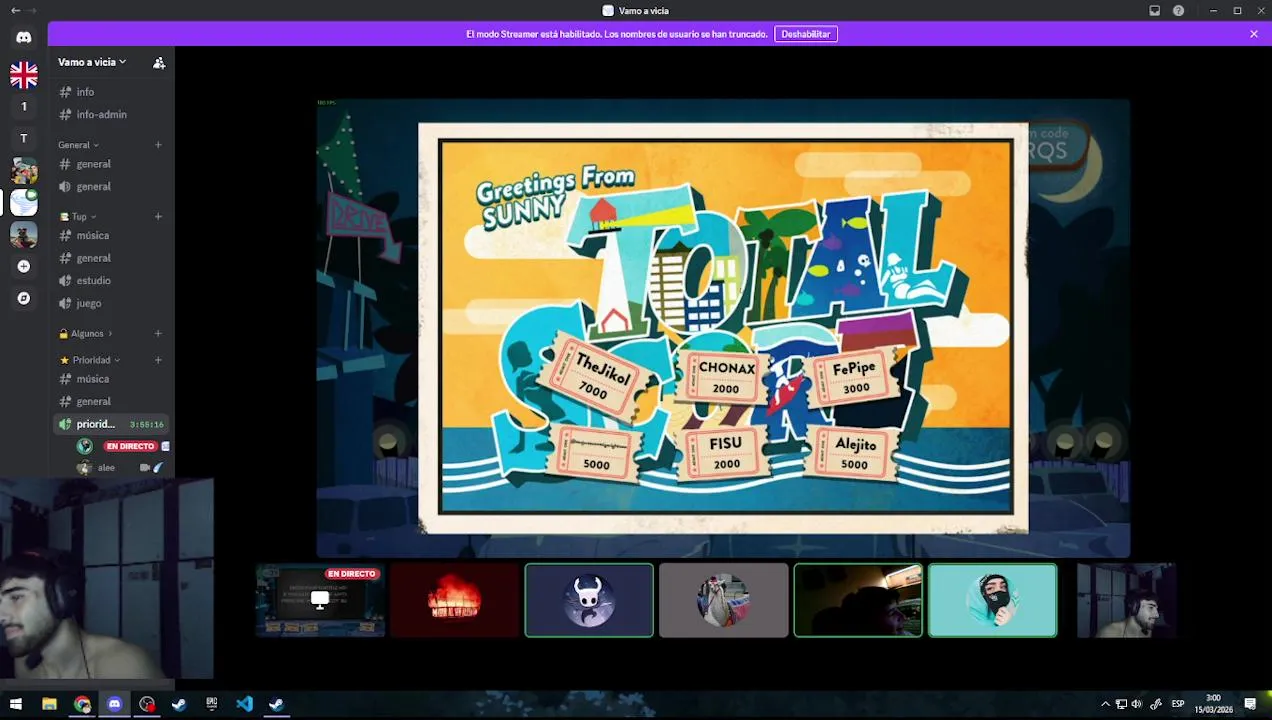
Task: Open Discord from the taskbar
Action: coord(114,704)
